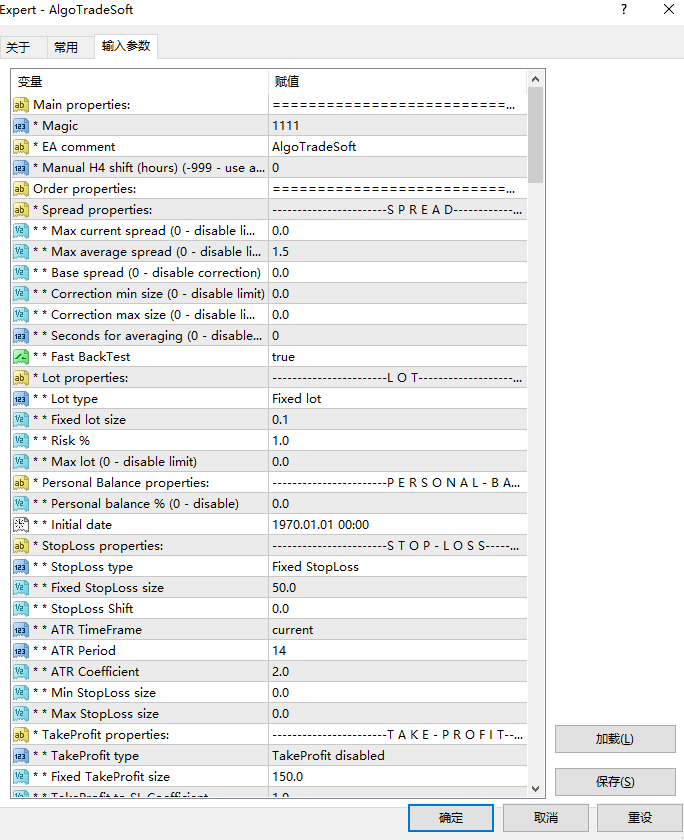Click the scrollbar down arrow
This screenshot has height=840, width=684.
(x=535, y=789)
